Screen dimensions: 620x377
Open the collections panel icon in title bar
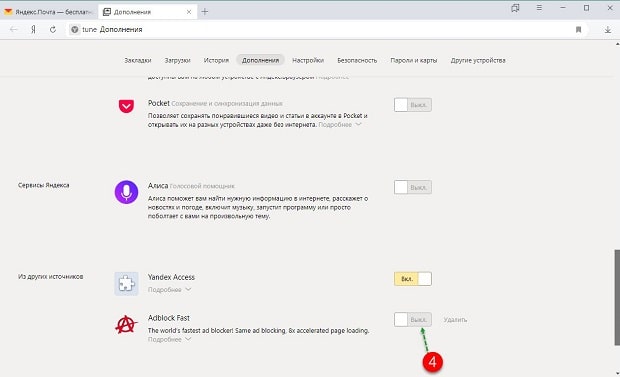pos(515,8)
